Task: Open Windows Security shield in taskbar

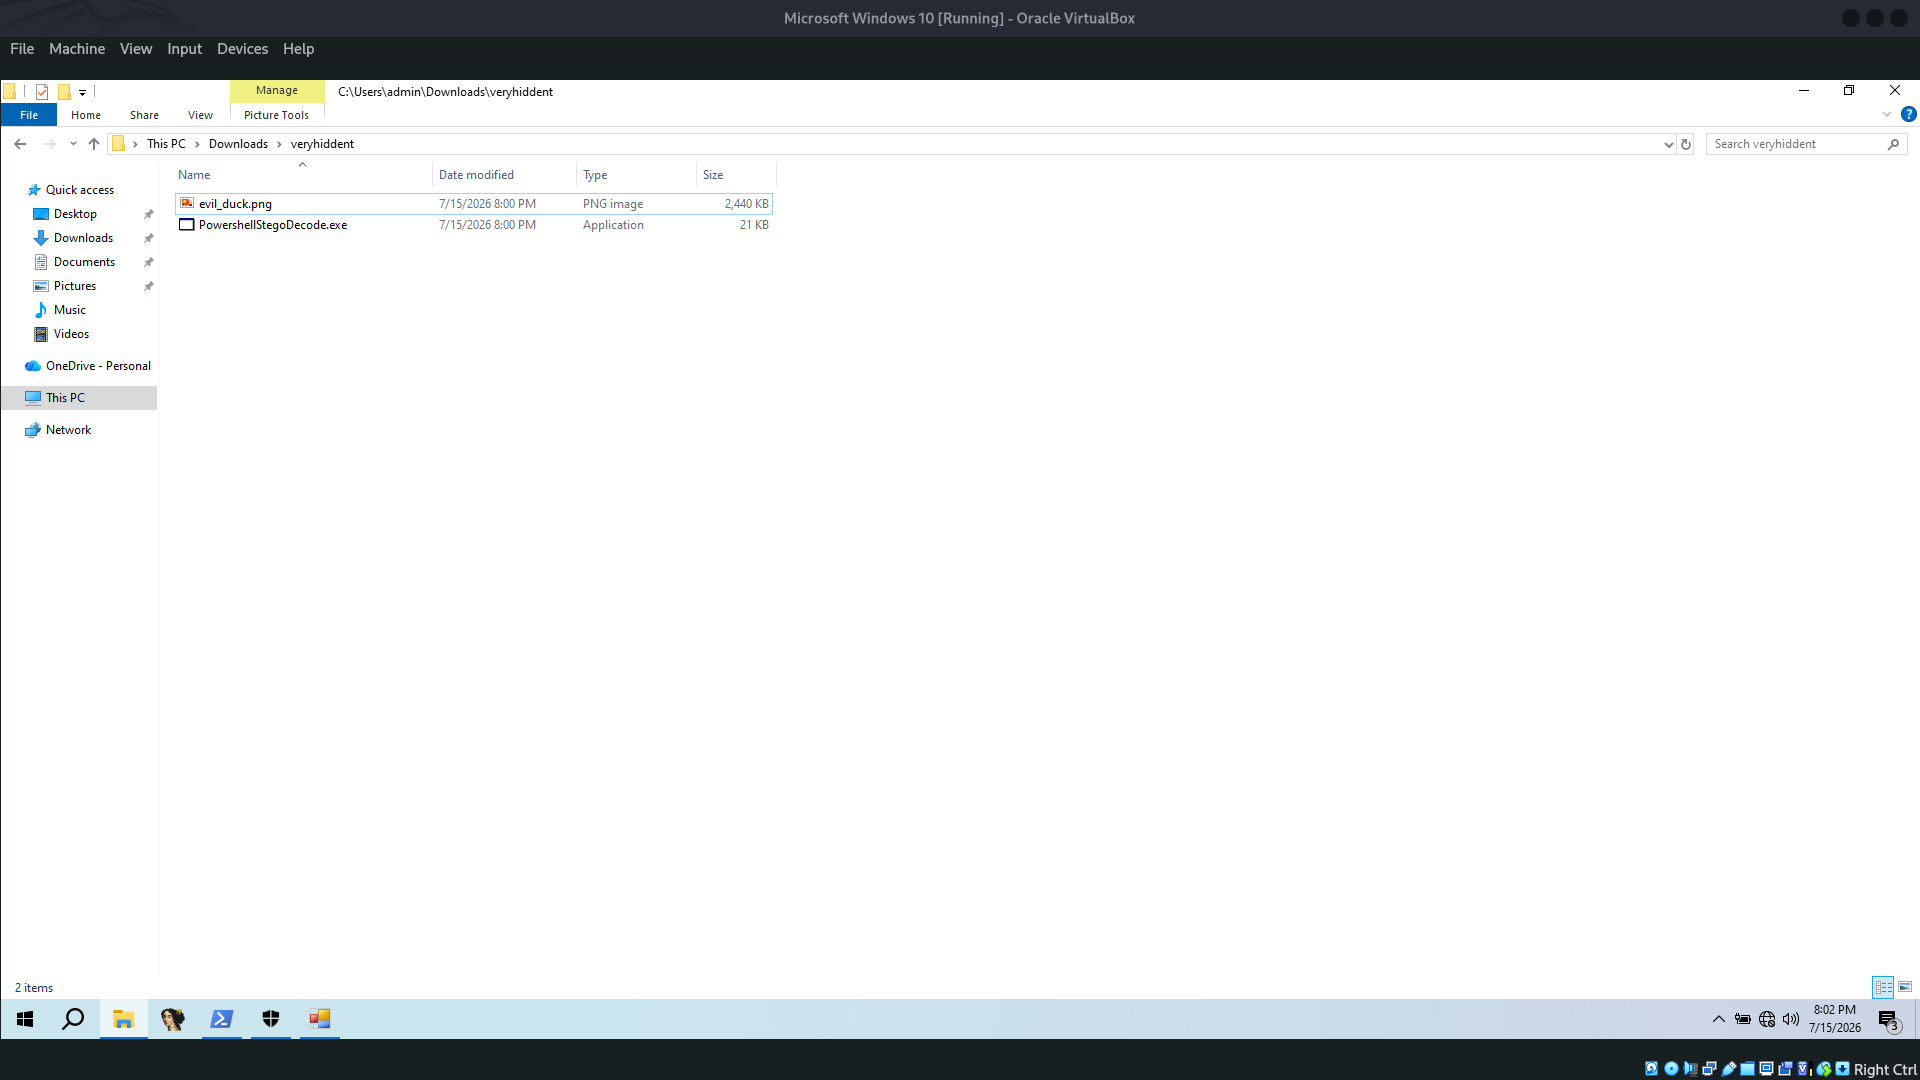Action: pos(271,1019)
